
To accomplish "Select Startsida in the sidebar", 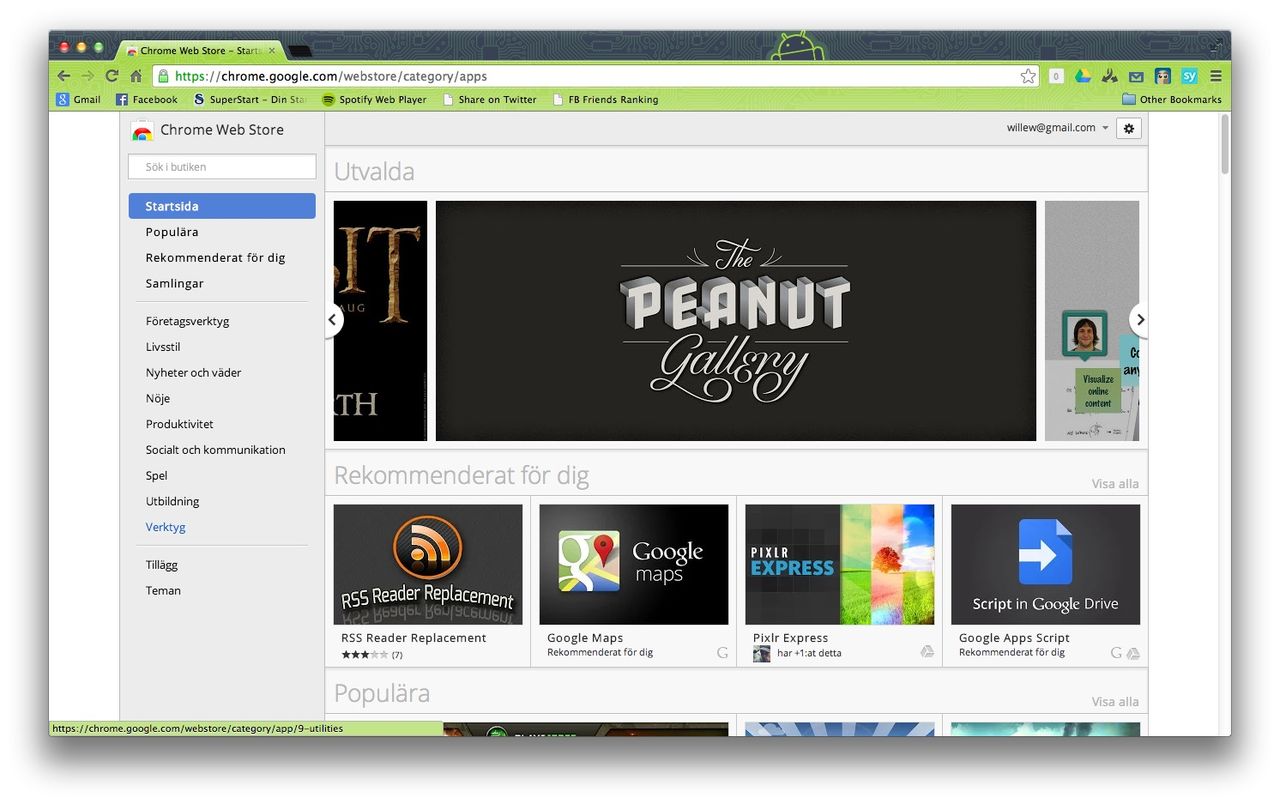I will [222, 206].
